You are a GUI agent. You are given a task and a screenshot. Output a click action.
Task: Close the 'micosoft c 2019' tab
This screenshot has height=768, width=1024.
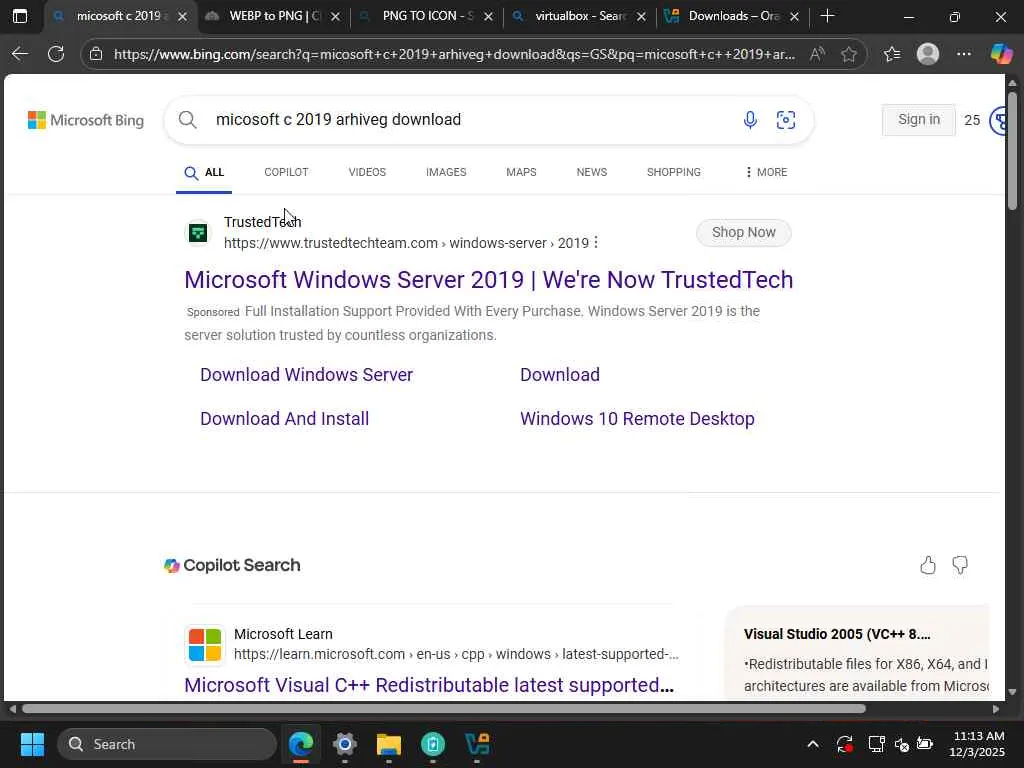pyautogui.click(x=183, y=16)
